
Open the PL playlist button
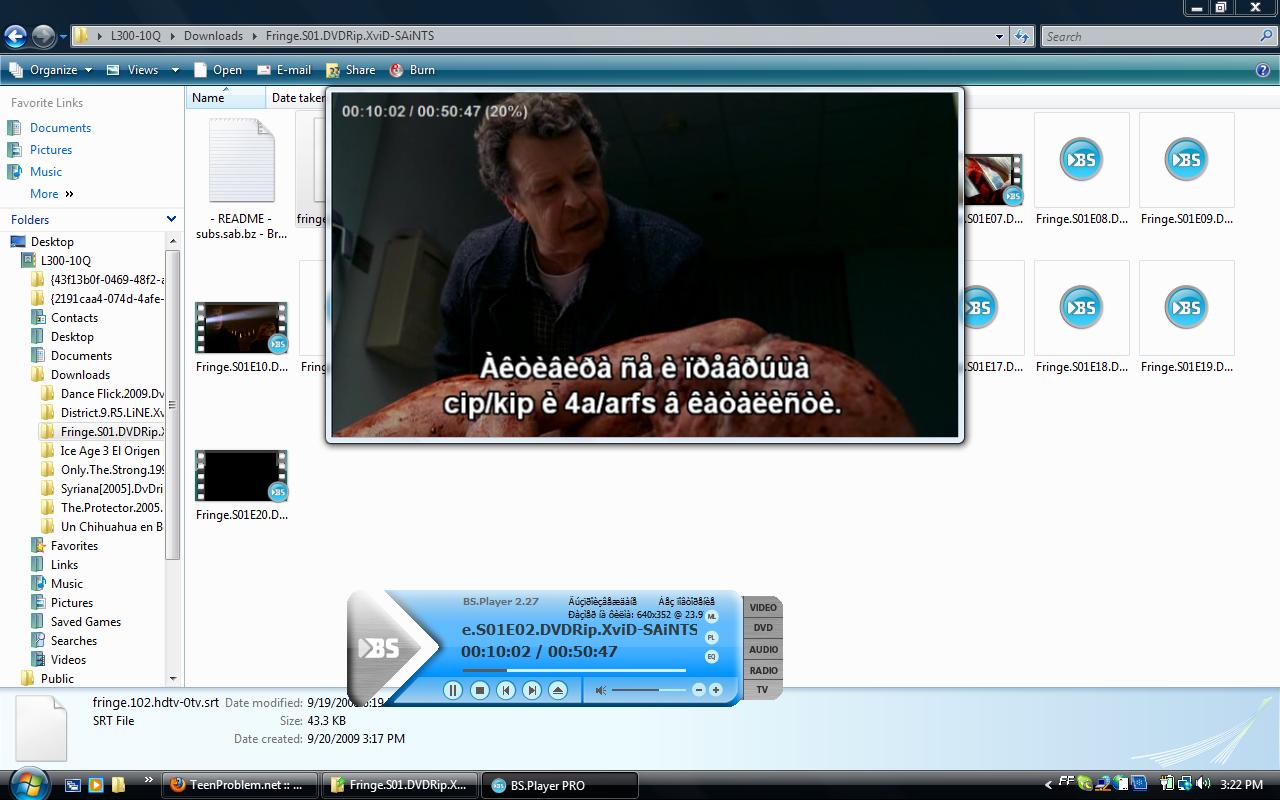point(712,637)
